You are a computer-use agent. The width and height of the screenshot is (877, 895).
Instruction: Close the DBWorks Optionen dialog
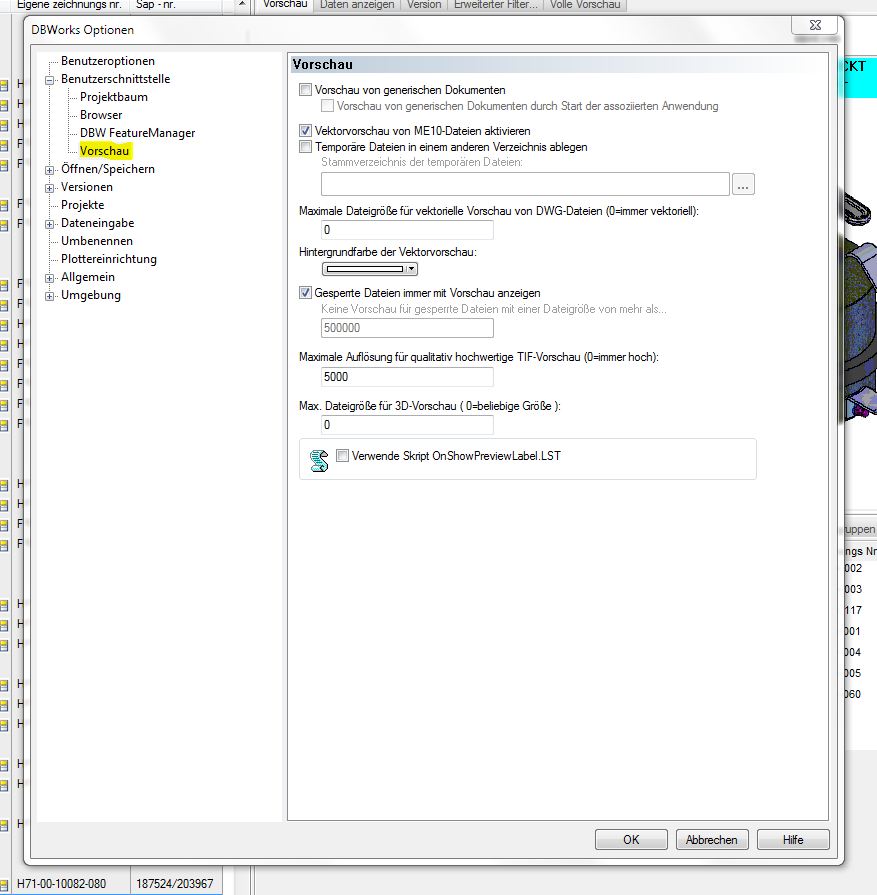pyautogui.click(x=815, y=25)
